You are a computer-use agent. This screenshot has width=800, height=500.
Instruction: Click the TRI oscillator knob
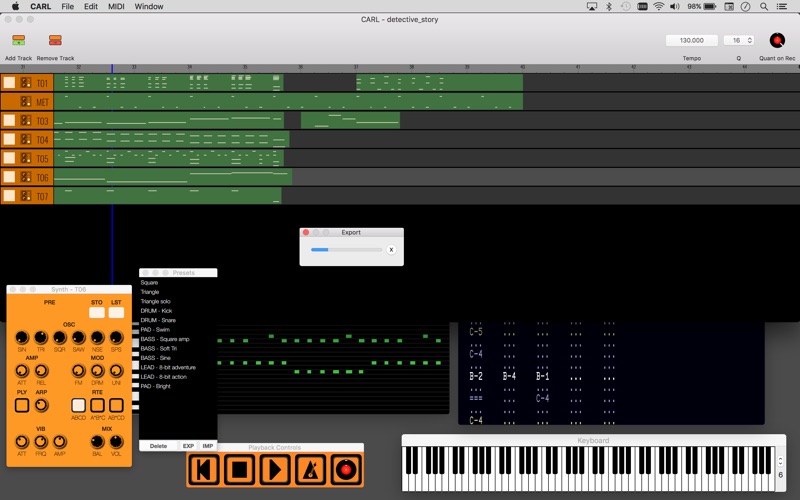tap(41, 337)
